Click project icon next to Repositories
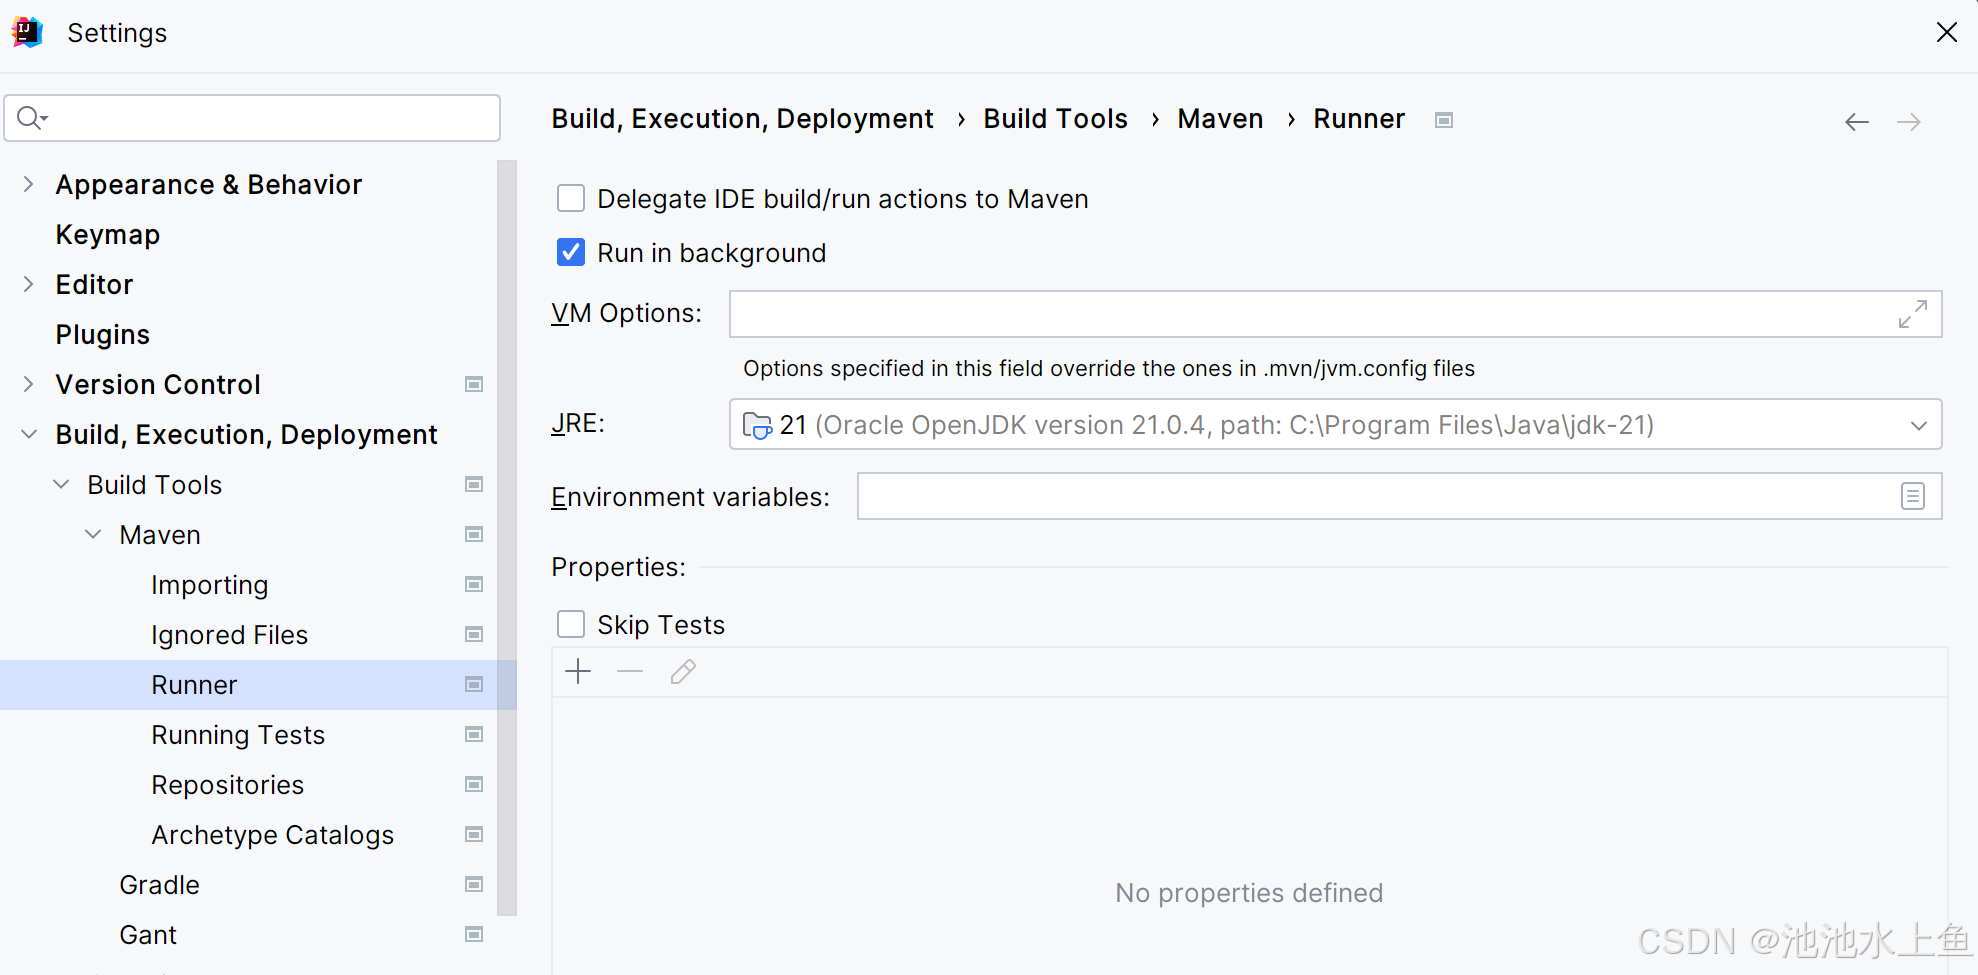 [474, 784]
